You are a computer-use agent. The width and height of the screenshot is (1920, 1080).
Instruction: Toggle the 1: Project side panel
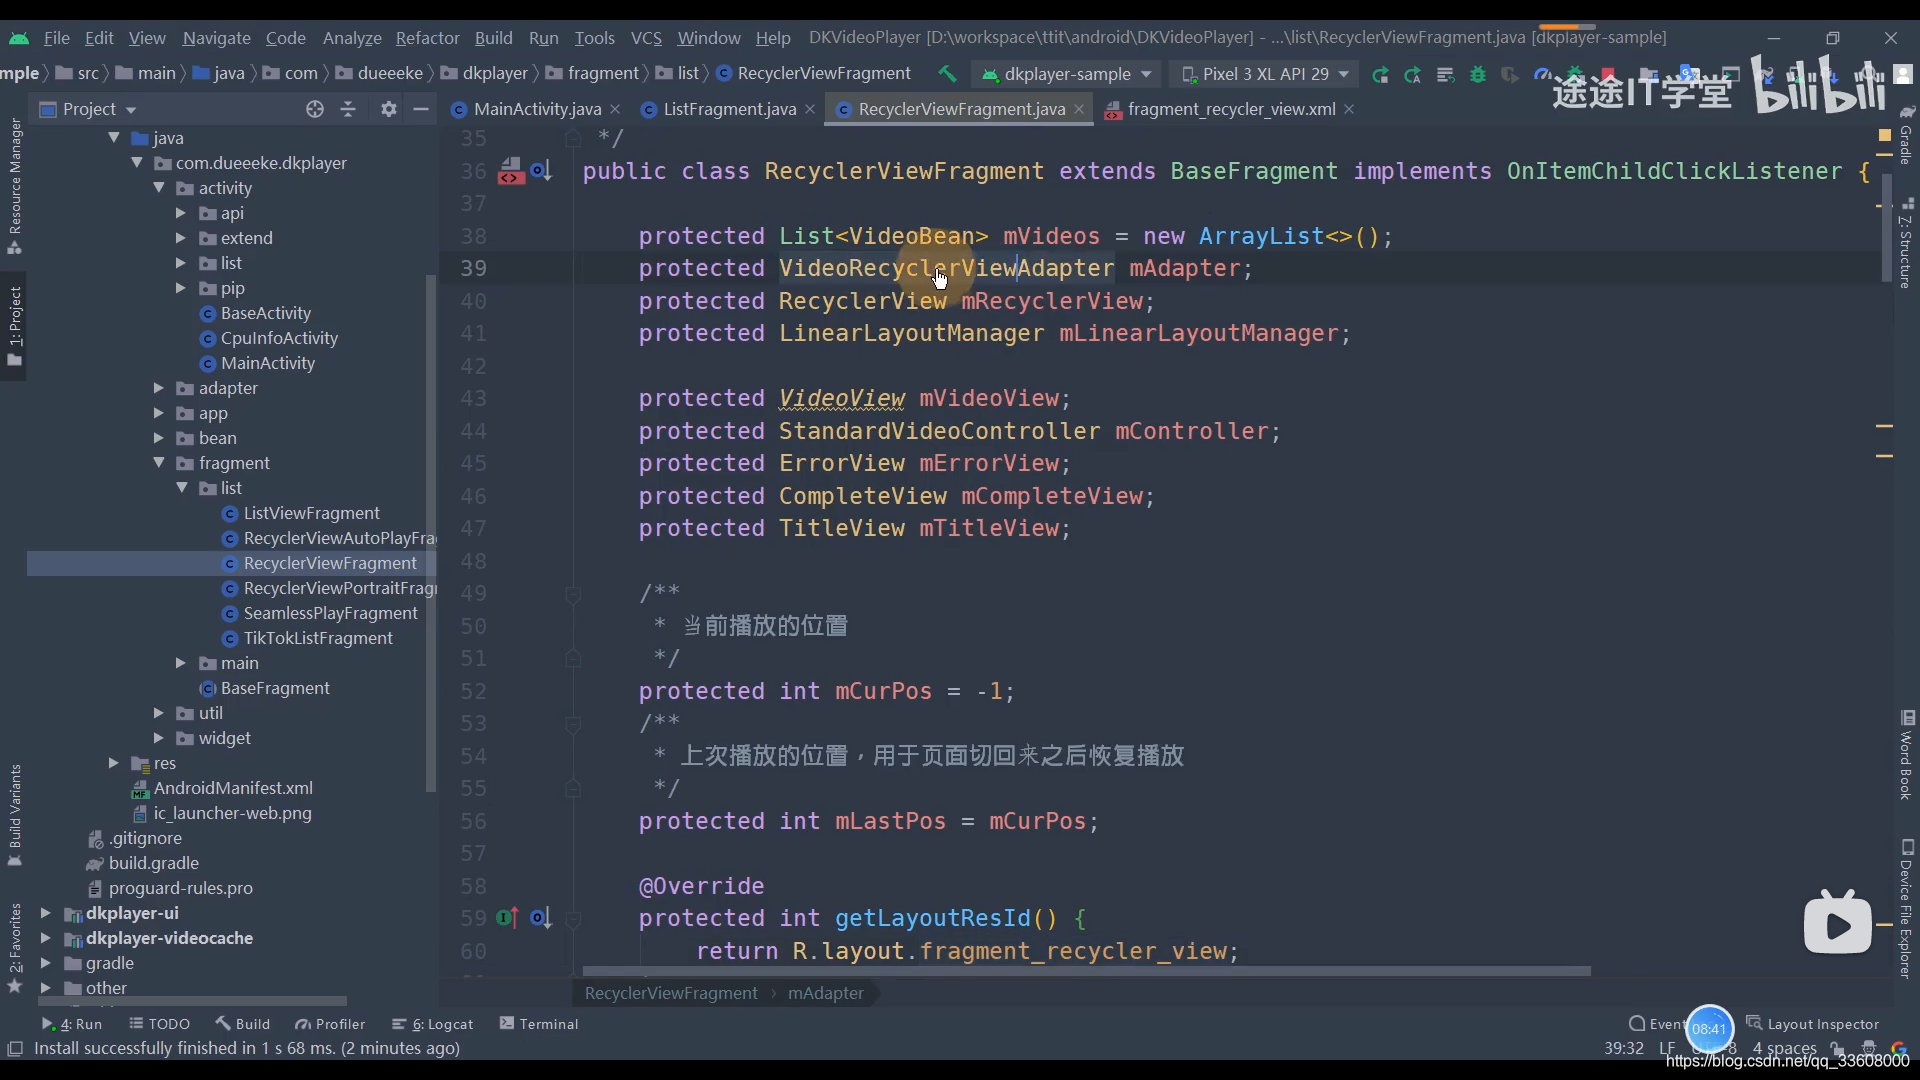click(x=15, y=326)
